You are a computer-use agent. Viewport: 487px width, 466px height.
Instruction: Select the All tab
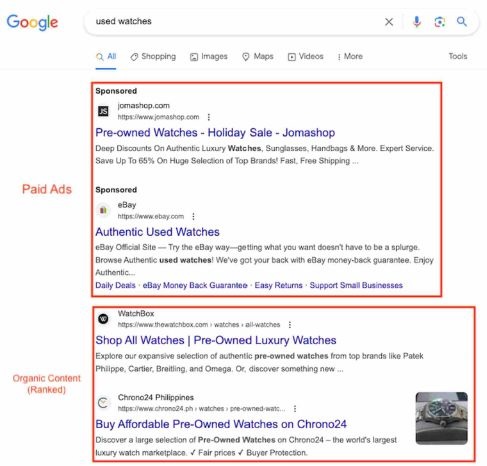click(x=106, y=57)
